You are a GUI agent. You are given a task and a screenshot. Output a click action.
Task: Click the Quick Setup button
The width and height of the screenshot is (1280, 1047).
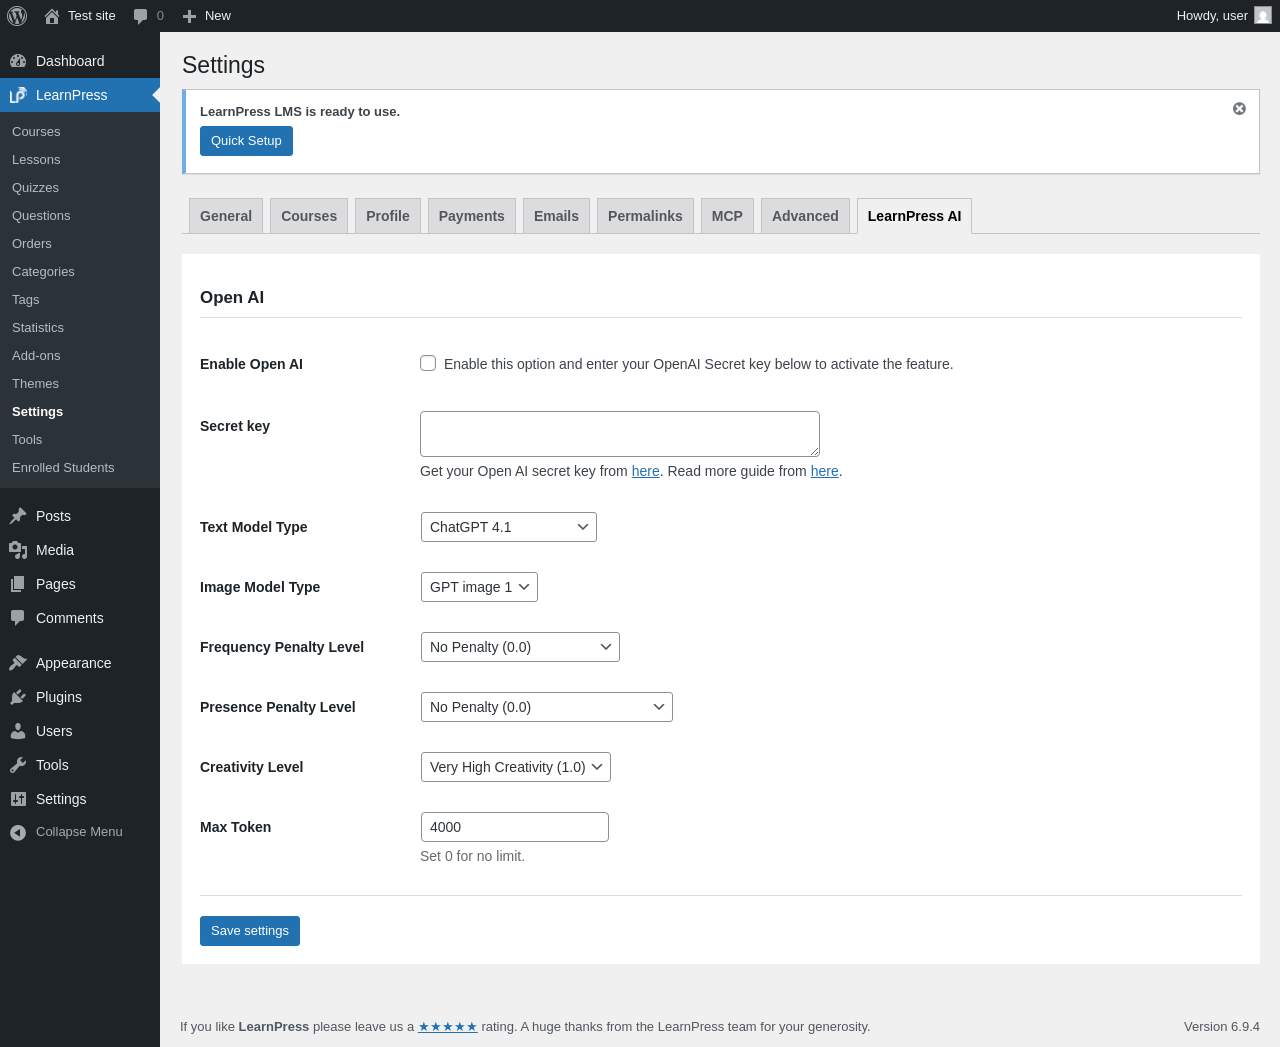click(x=246, y=141)
